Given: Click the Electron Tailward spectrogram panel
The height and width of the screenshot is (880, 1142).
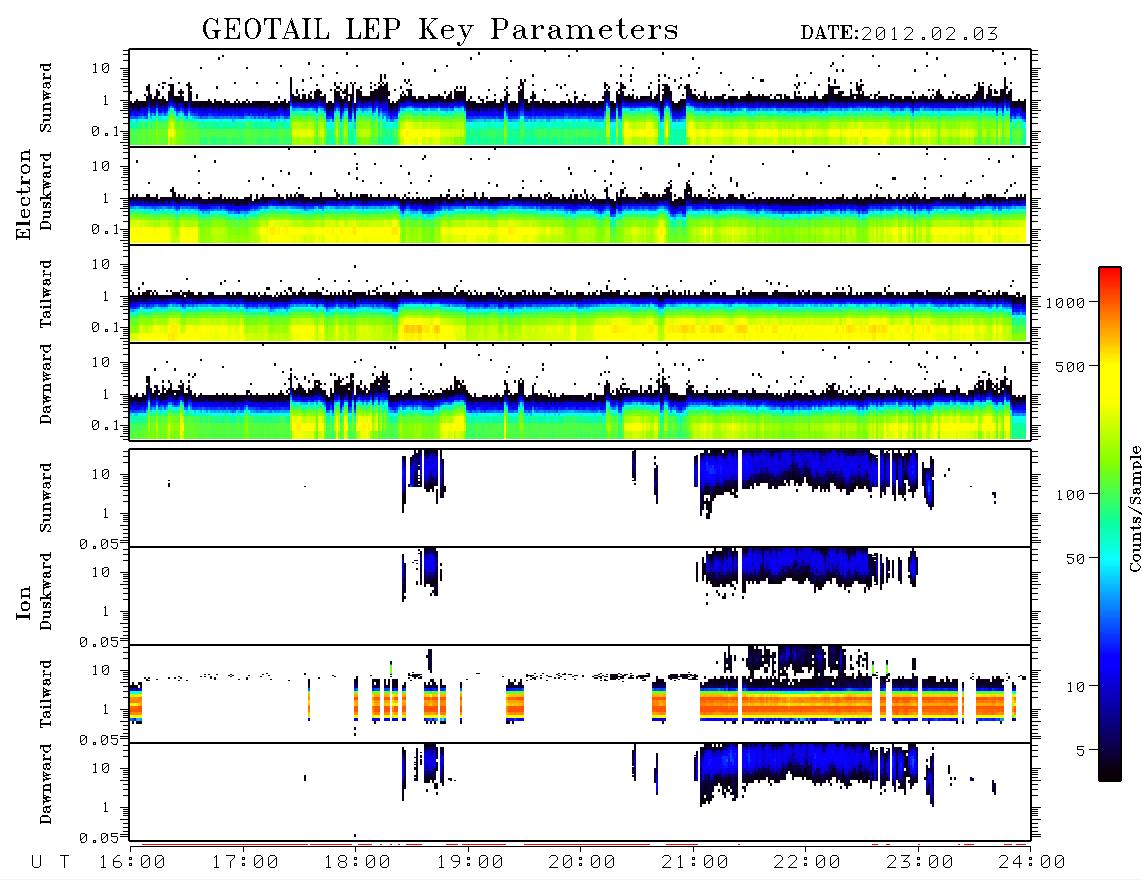Looking at the screenshot, I should 580,294.
